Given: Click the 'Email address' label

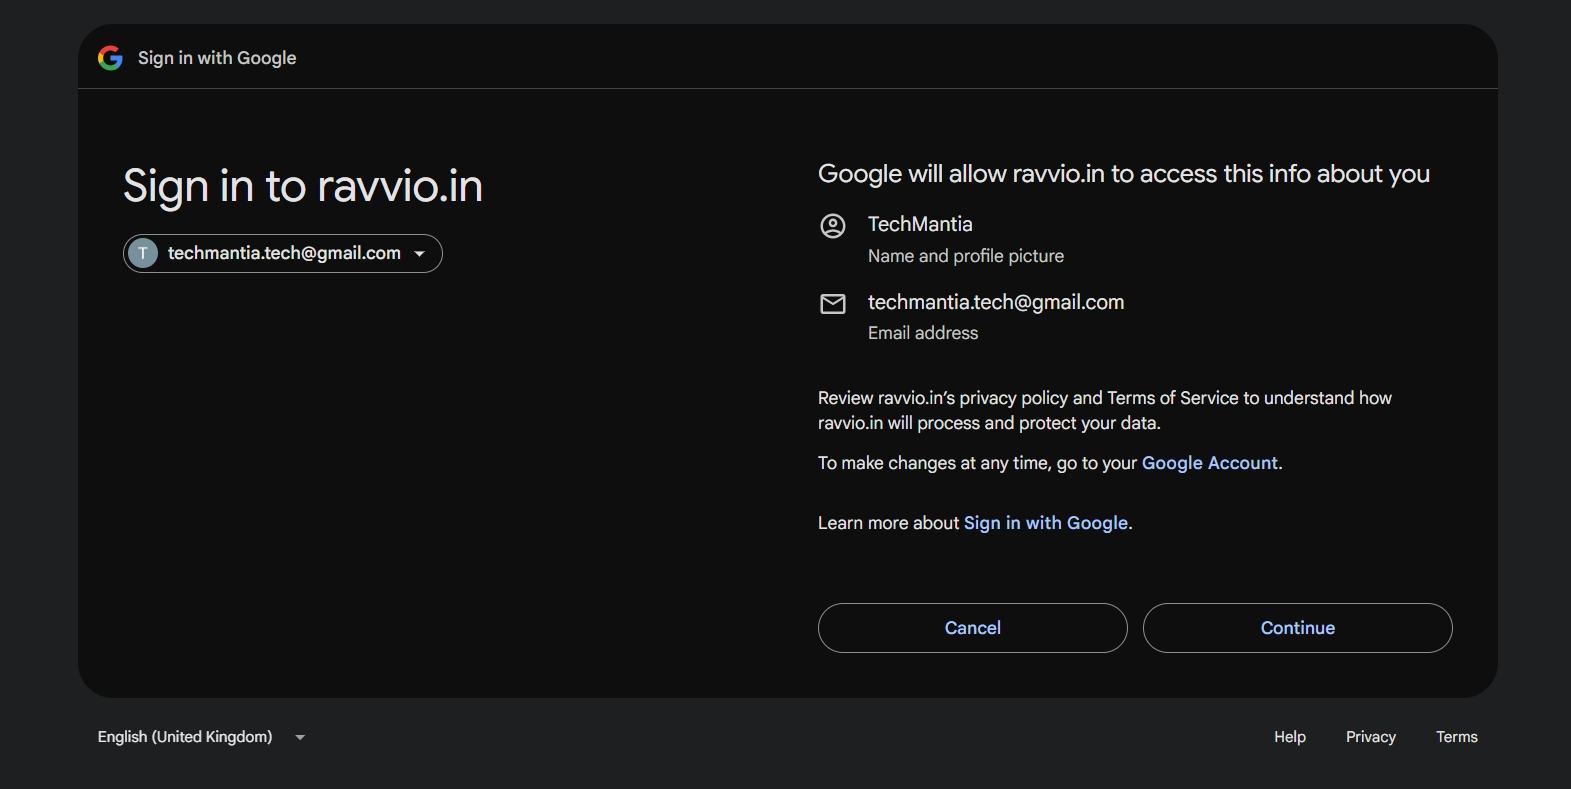Looking at the screenshot, I should (923, 333).
